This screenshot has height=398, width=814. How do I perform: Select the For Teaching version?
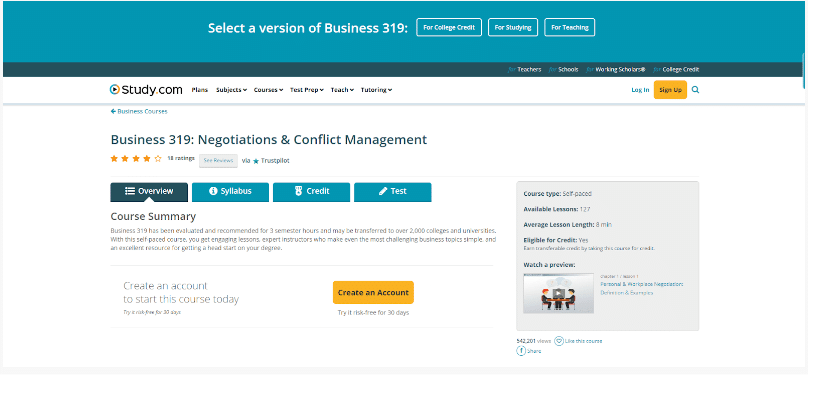point(569,28)
